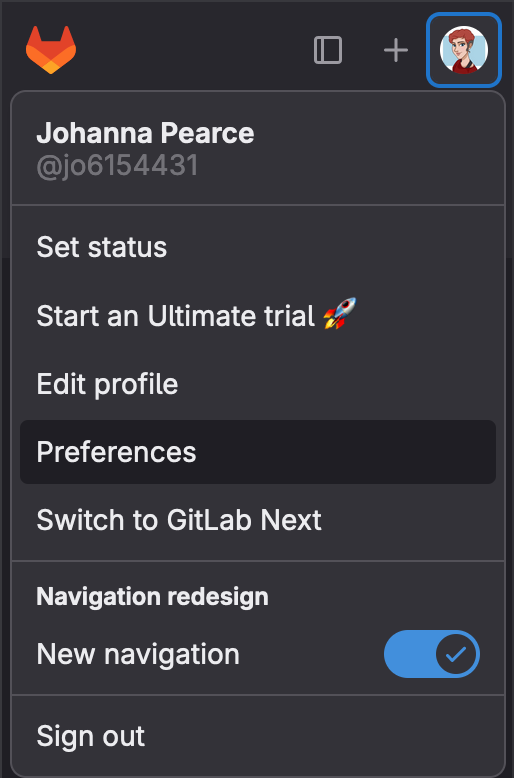Click the @jo6154431 username handle
Viewport: 514px width, 778px height.
pyautogui.click(x=117, y=165)
